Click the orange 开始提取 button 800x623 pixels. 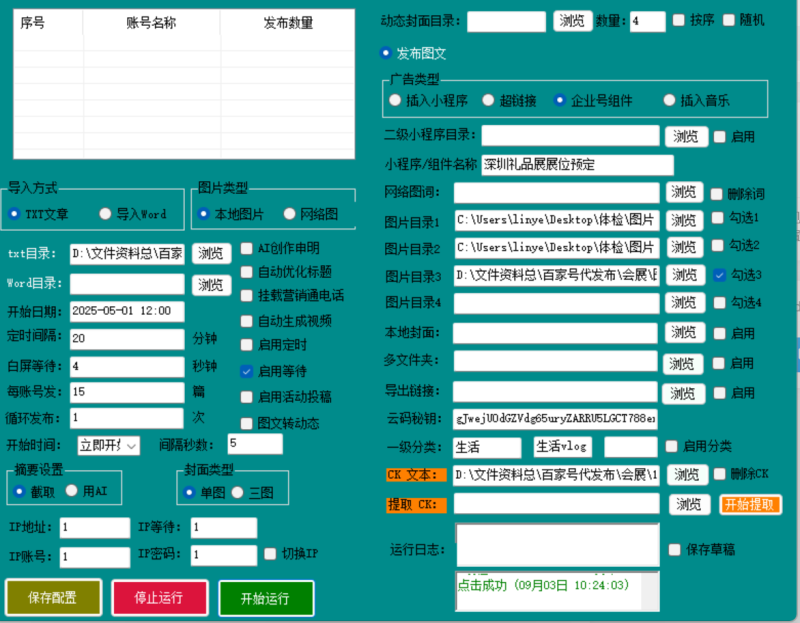[750, 504]
